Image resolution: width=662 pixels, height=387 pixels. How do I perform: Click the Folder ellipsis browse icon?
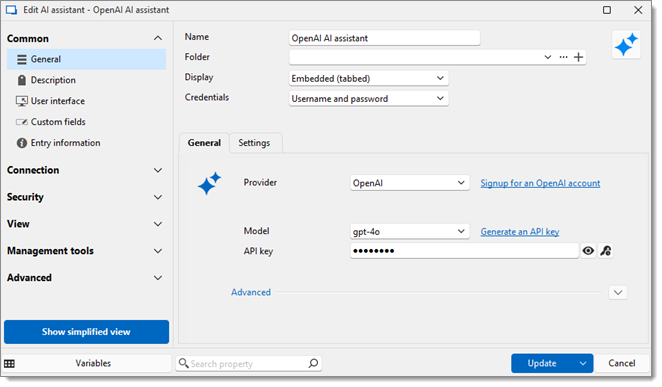coord(563,57)
